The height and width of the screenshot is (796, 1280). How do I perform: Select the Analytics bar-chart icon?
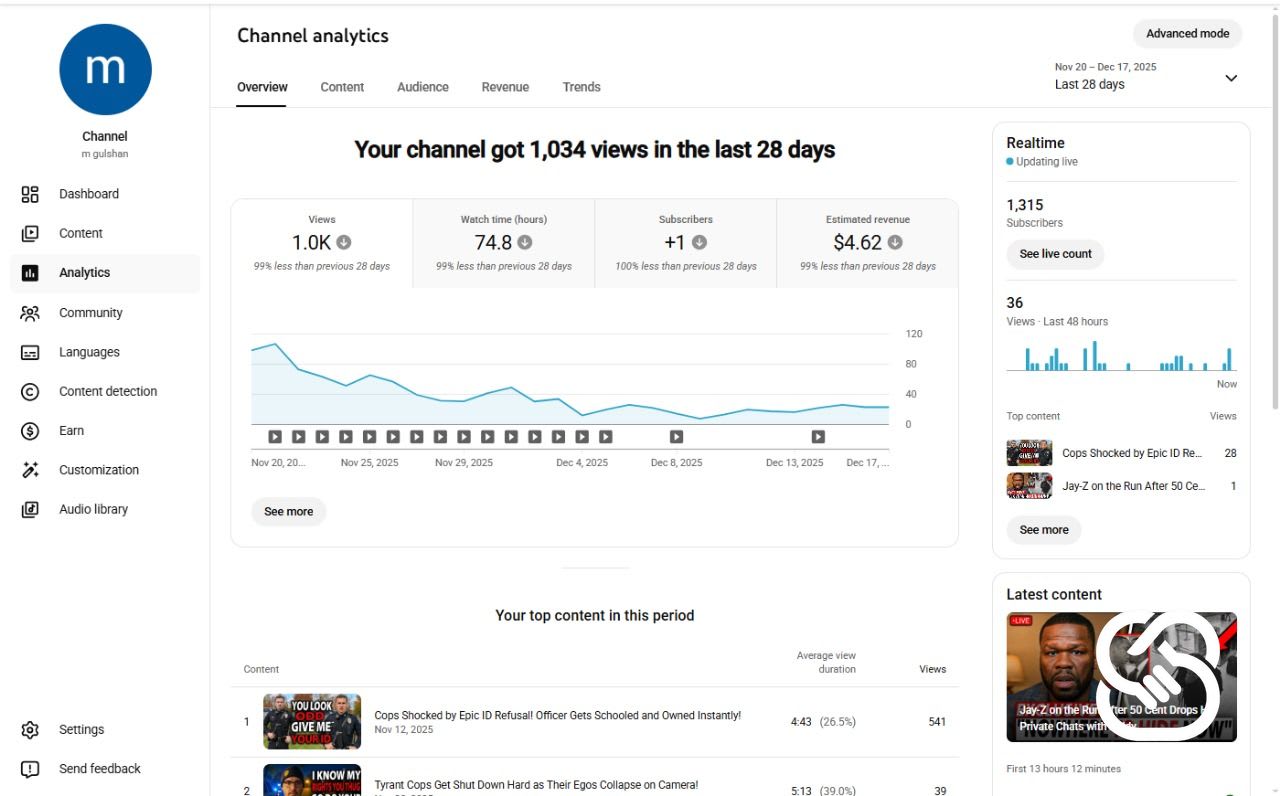[x=30, y=273]
